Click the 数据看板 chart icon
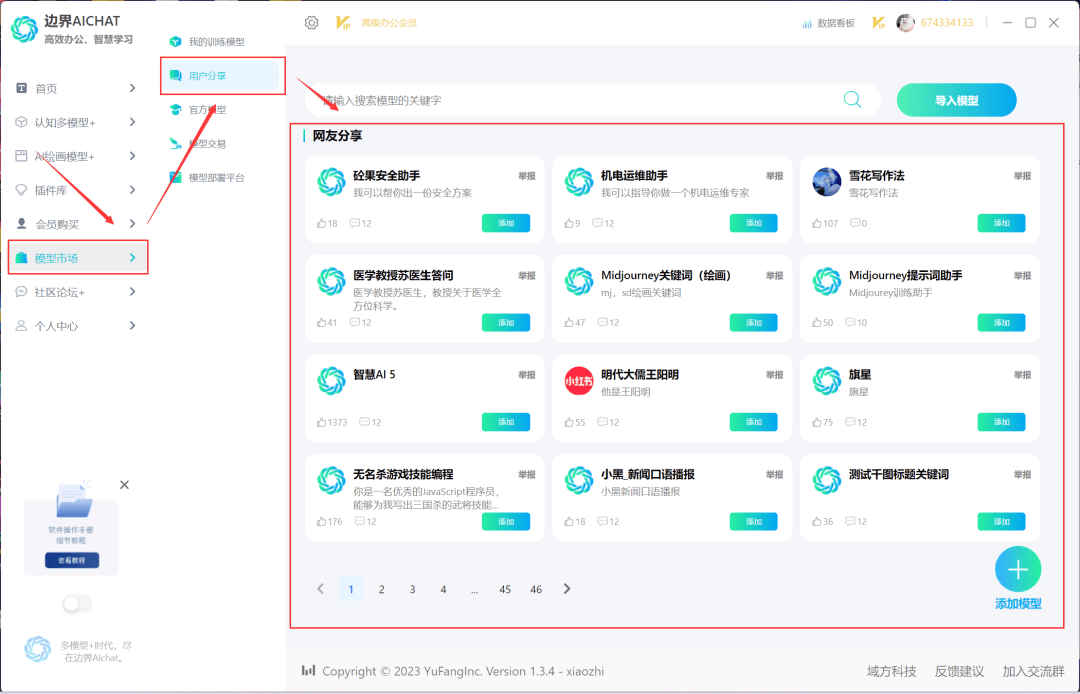The width and height of the screenshot is (1080, 694). point(807,23)
